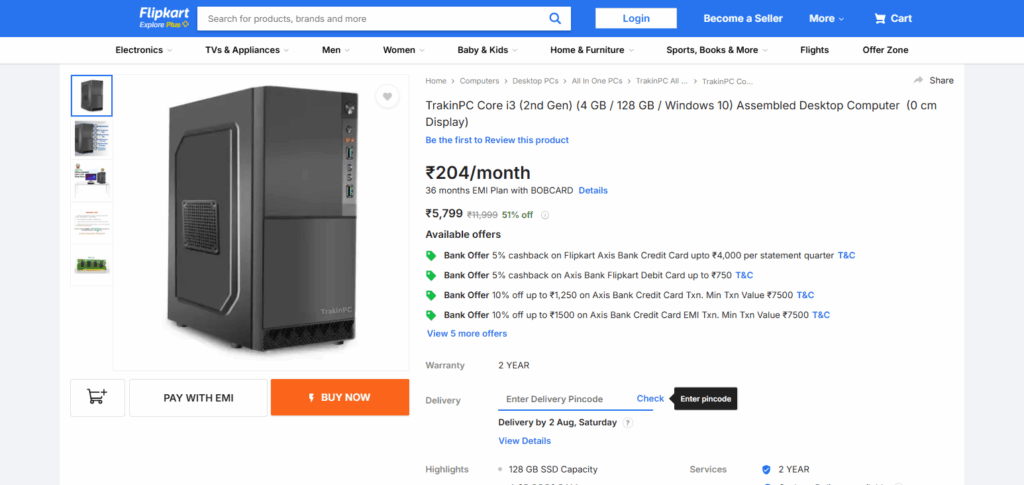Open the Offer Zone
This screenshot has width=1024, height=485.
(885, 50)
